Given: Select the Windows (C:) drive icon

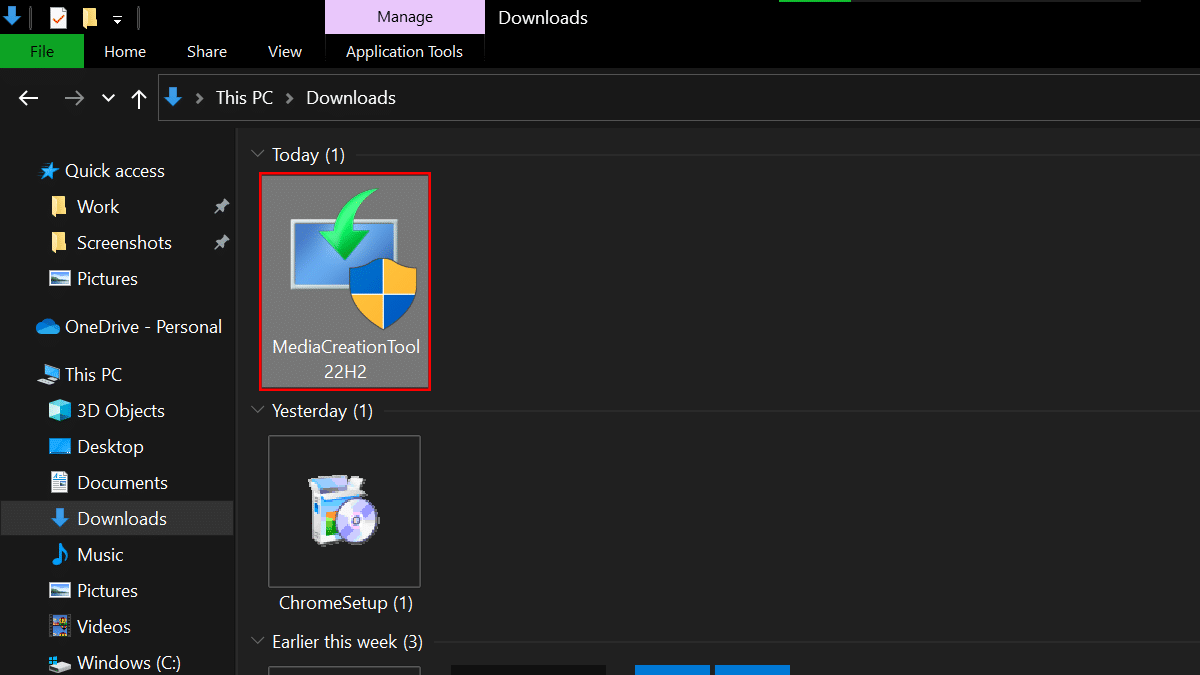Looking at the screenshot, I should (58, 662).
